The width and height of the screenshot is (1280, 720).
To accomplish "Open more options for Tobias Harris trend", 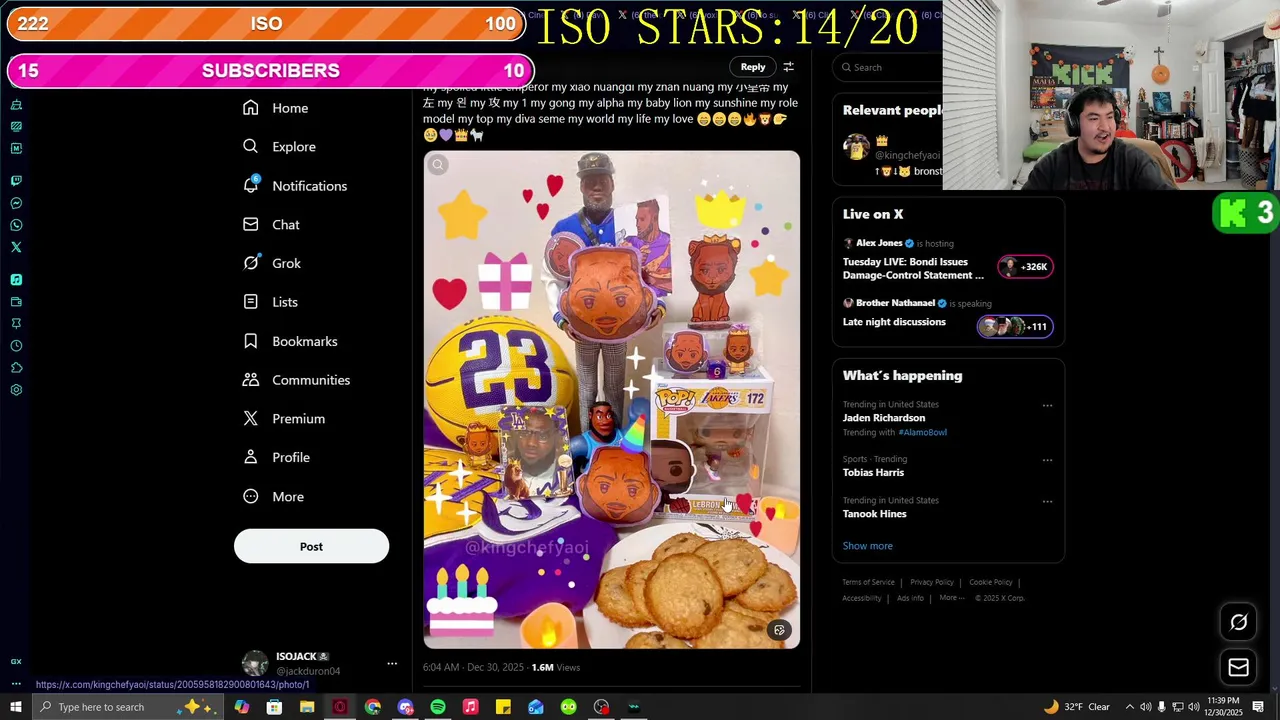I will [x=1047, y=460].
